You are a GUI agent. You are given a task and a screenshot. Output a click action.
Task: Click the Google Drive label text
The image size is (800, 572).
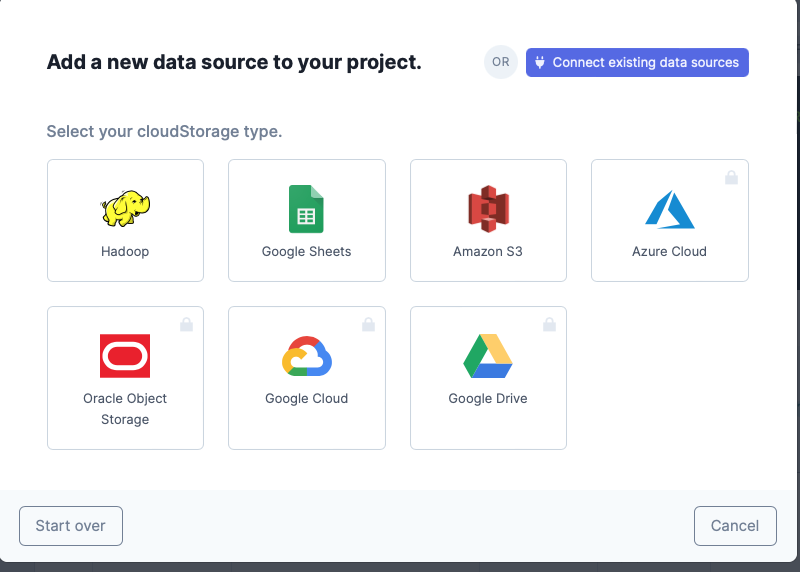click(x=488, y=399)
